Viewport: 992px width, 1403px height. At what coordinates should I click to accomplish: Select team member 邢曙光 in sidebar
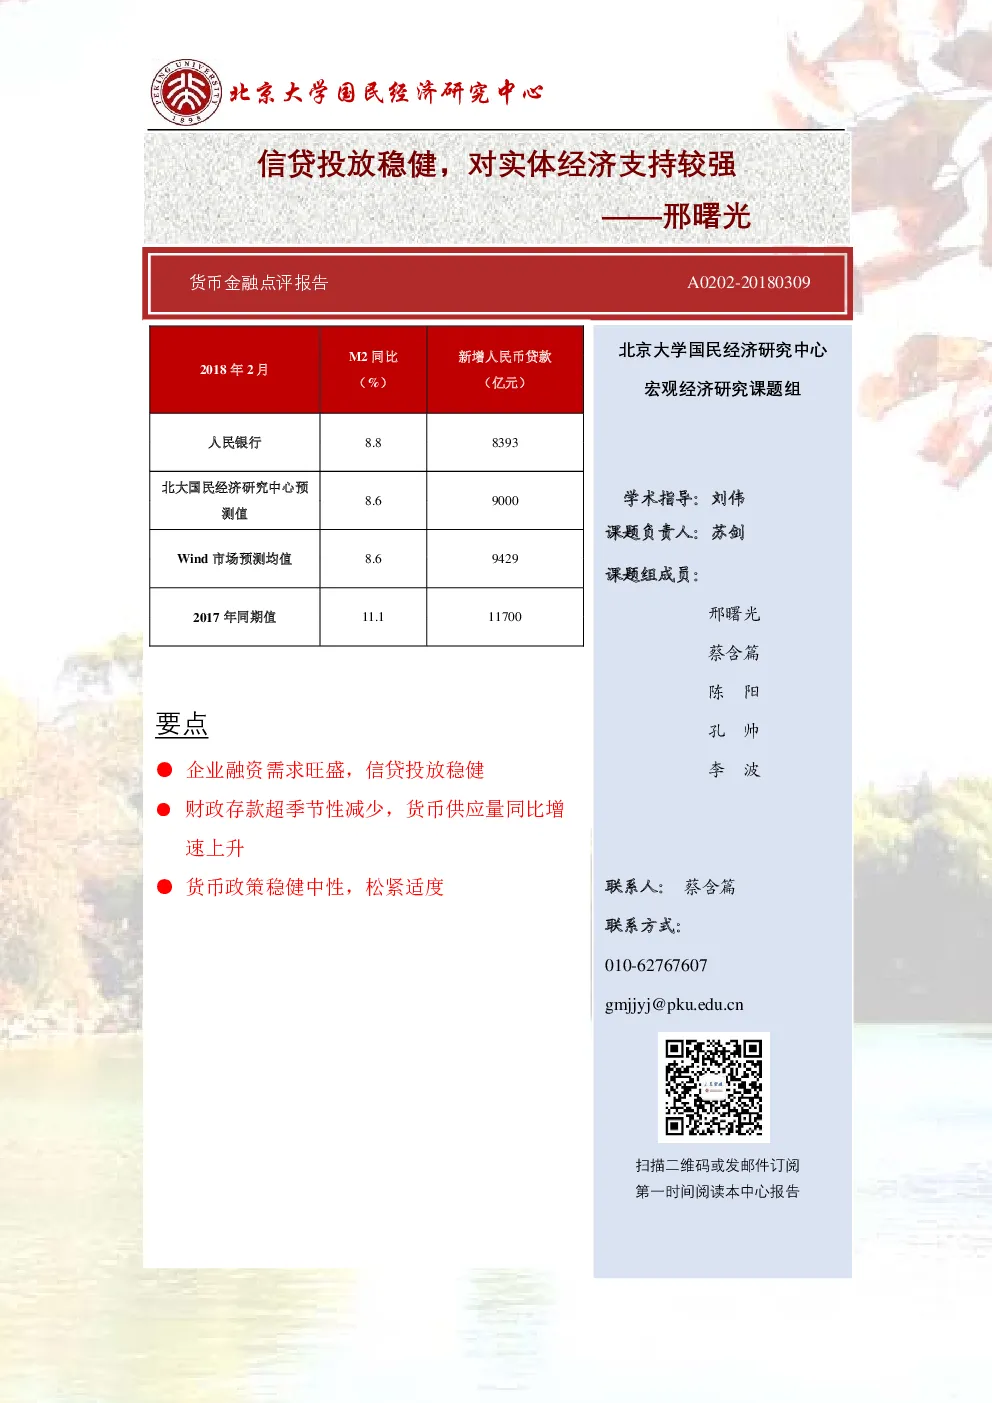734,614
